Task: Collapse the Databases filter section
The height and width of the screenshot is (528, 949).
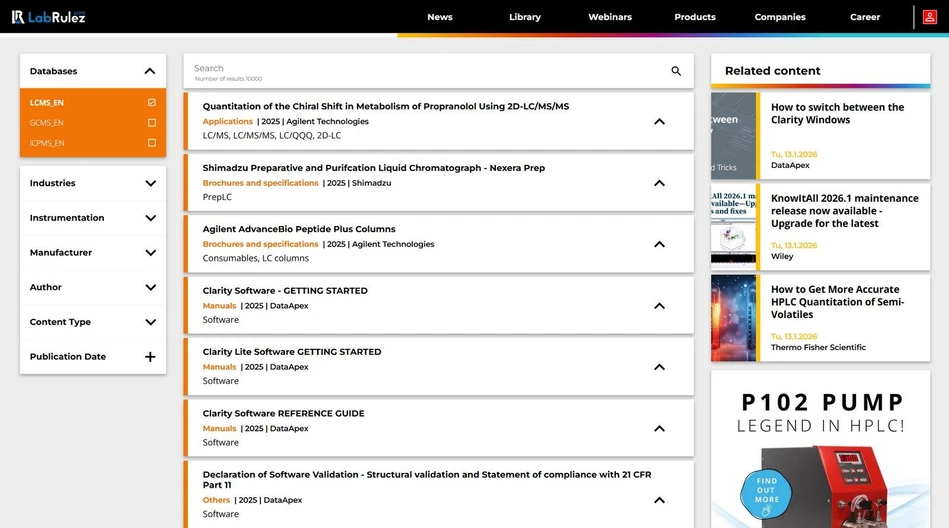Action: coord(150,71)
